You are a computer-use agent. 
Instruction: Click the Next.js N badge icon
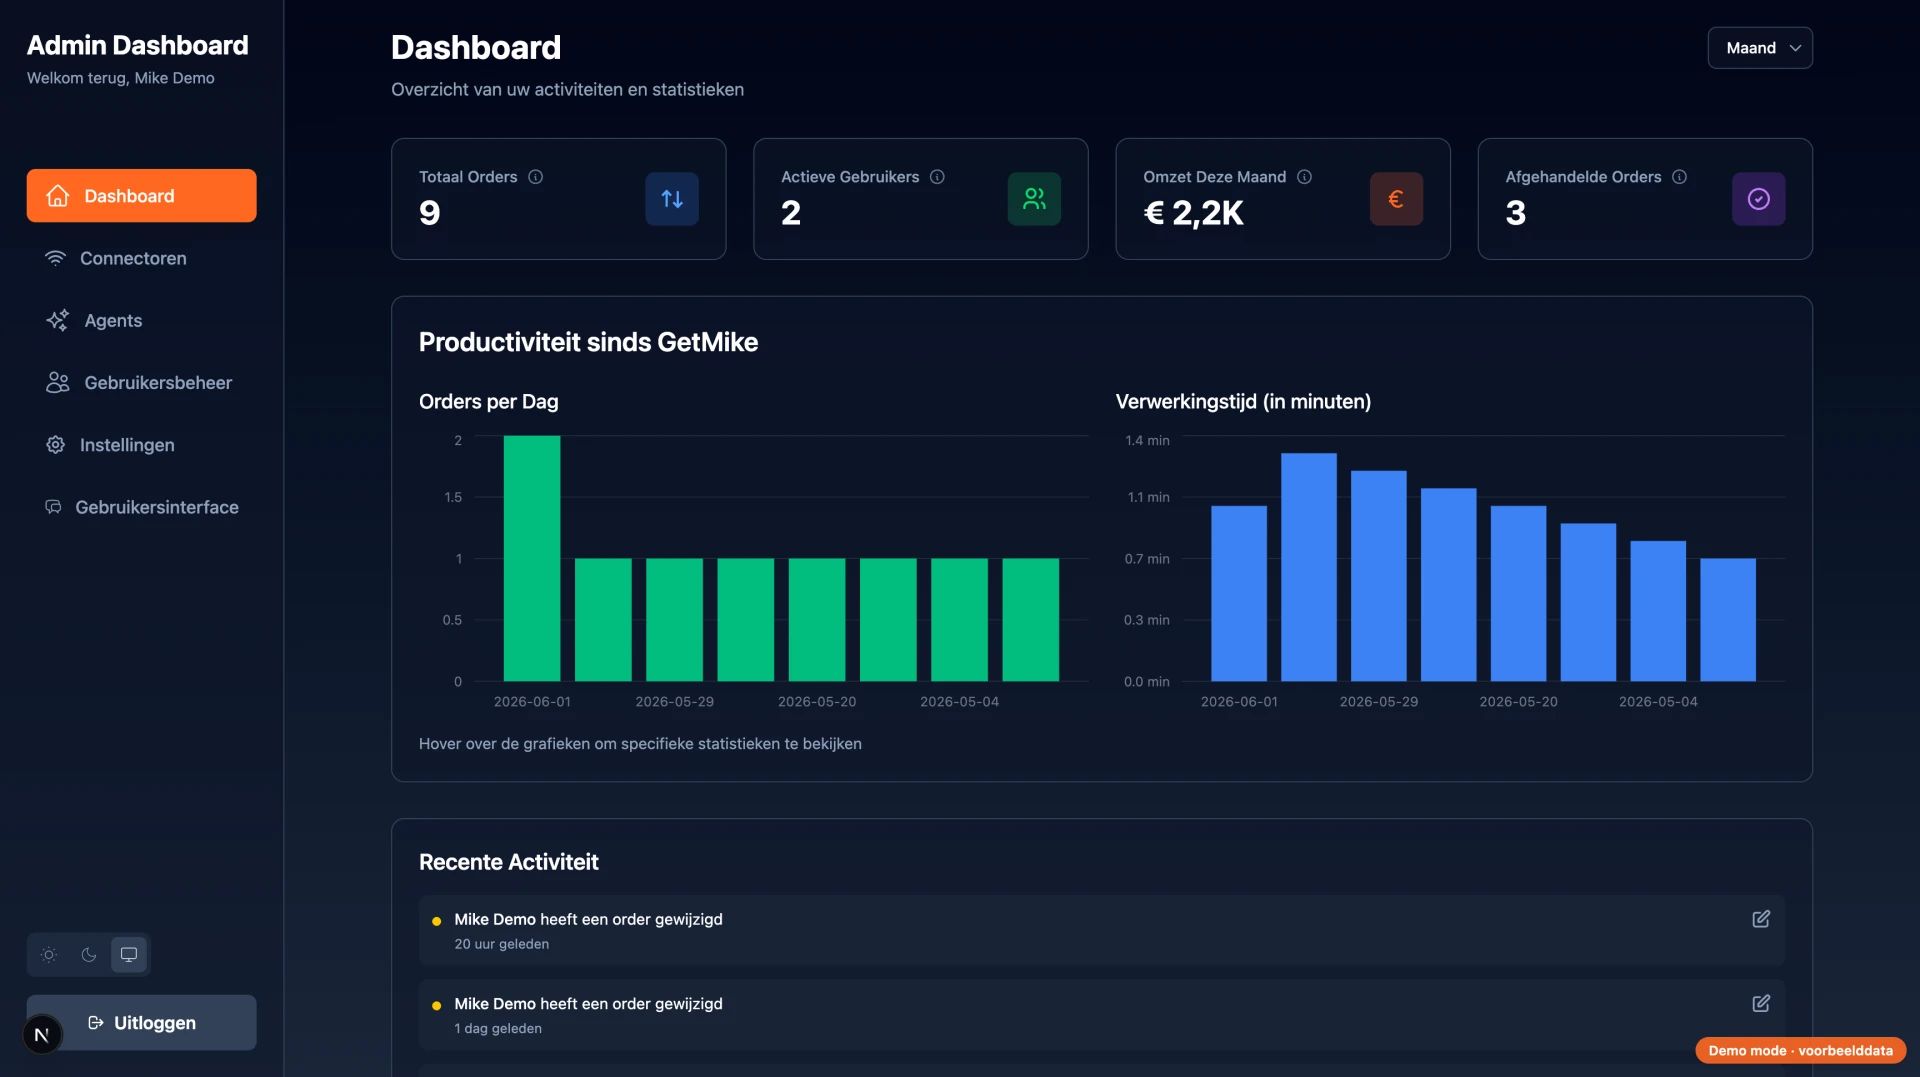click(42, 1035)
